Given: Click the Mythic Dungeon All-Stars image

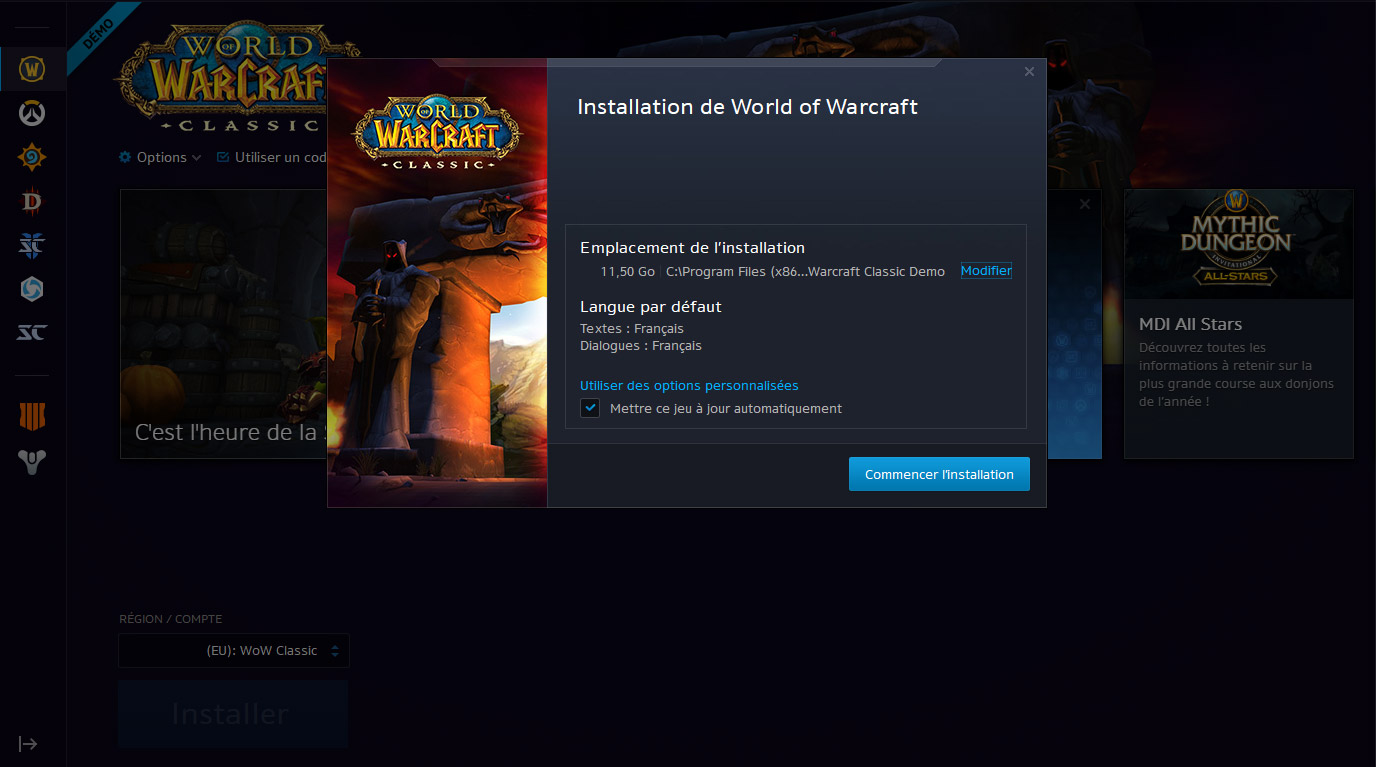Looking at the screenshot, I should tap(1238, 244).
